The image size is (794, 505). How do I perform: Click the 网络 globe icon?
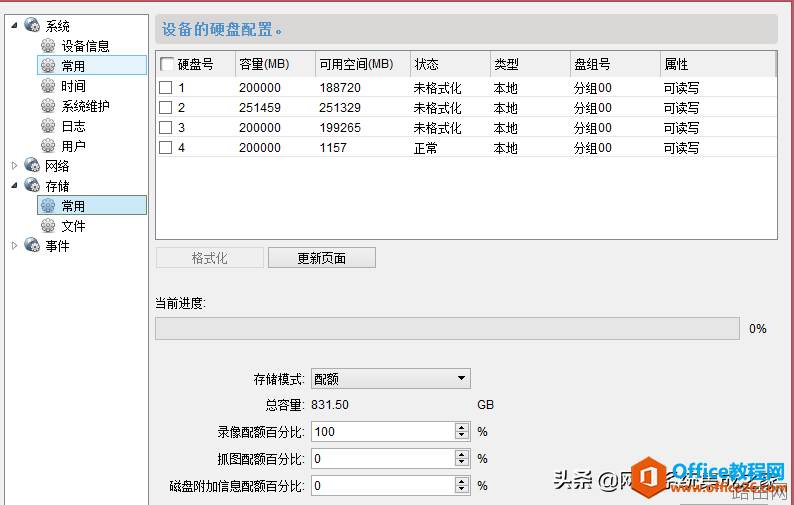(x=32, y=165)
